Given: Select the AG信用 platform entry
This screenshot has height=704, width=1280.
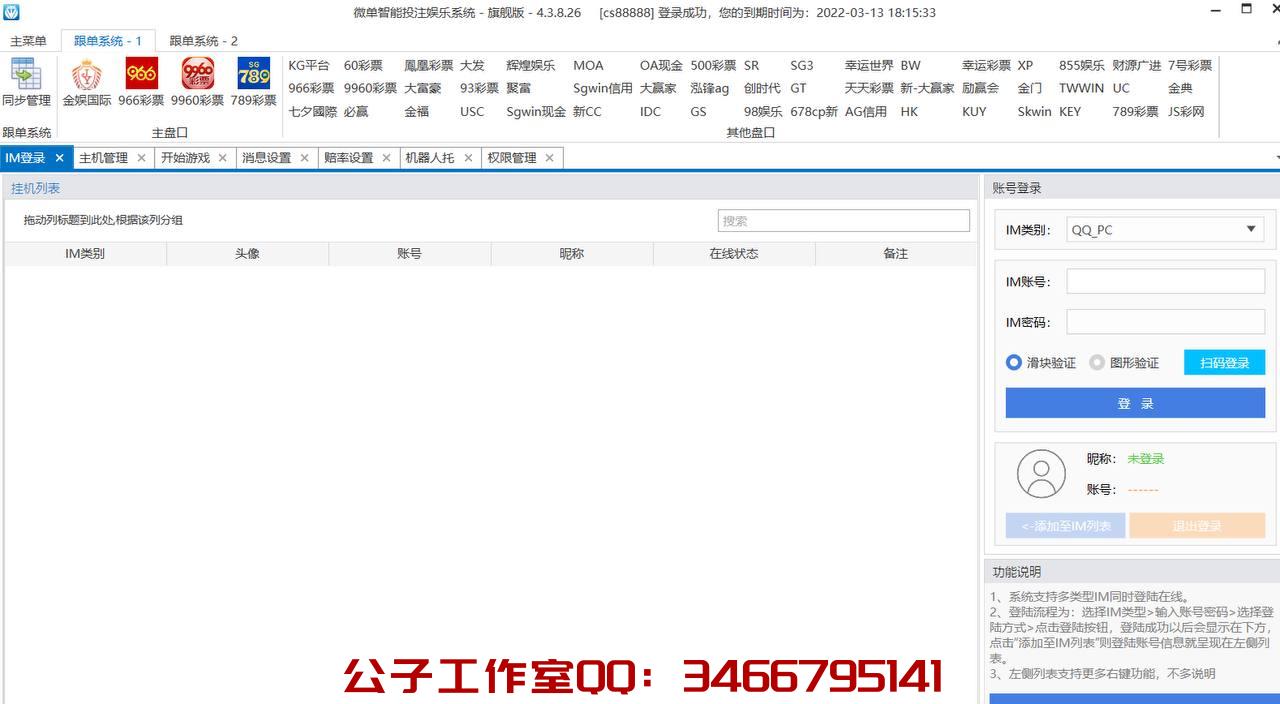Looking at the screenshot, I should tap(866, 112).
